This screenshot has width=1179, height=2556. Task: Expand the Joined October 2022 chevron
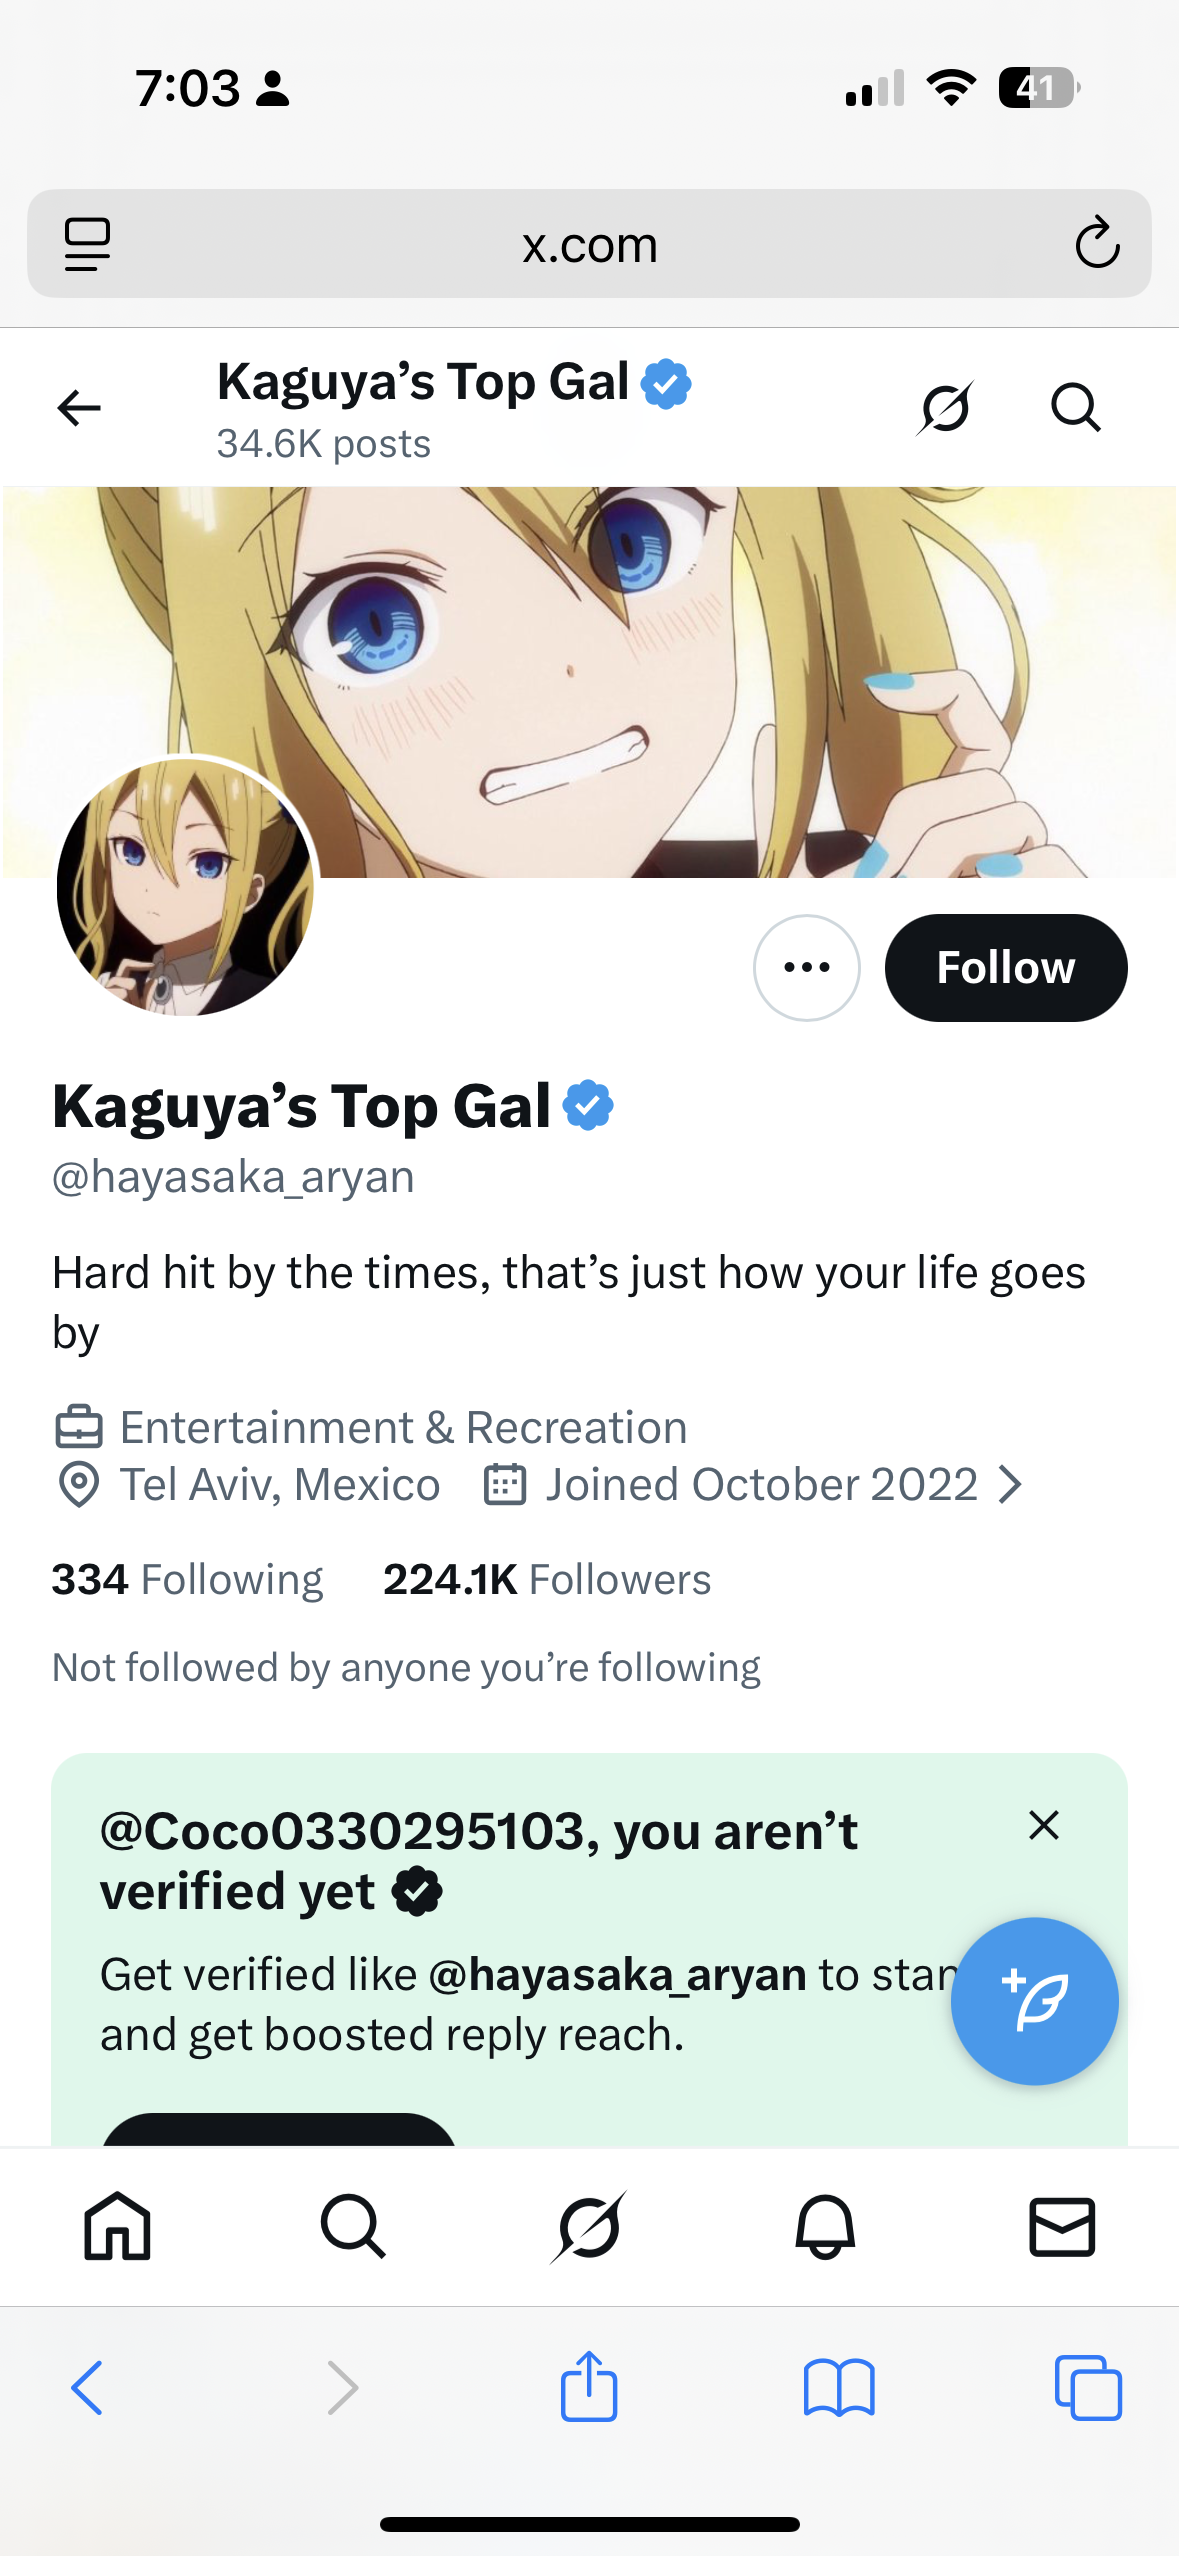click(1011, 1485)
